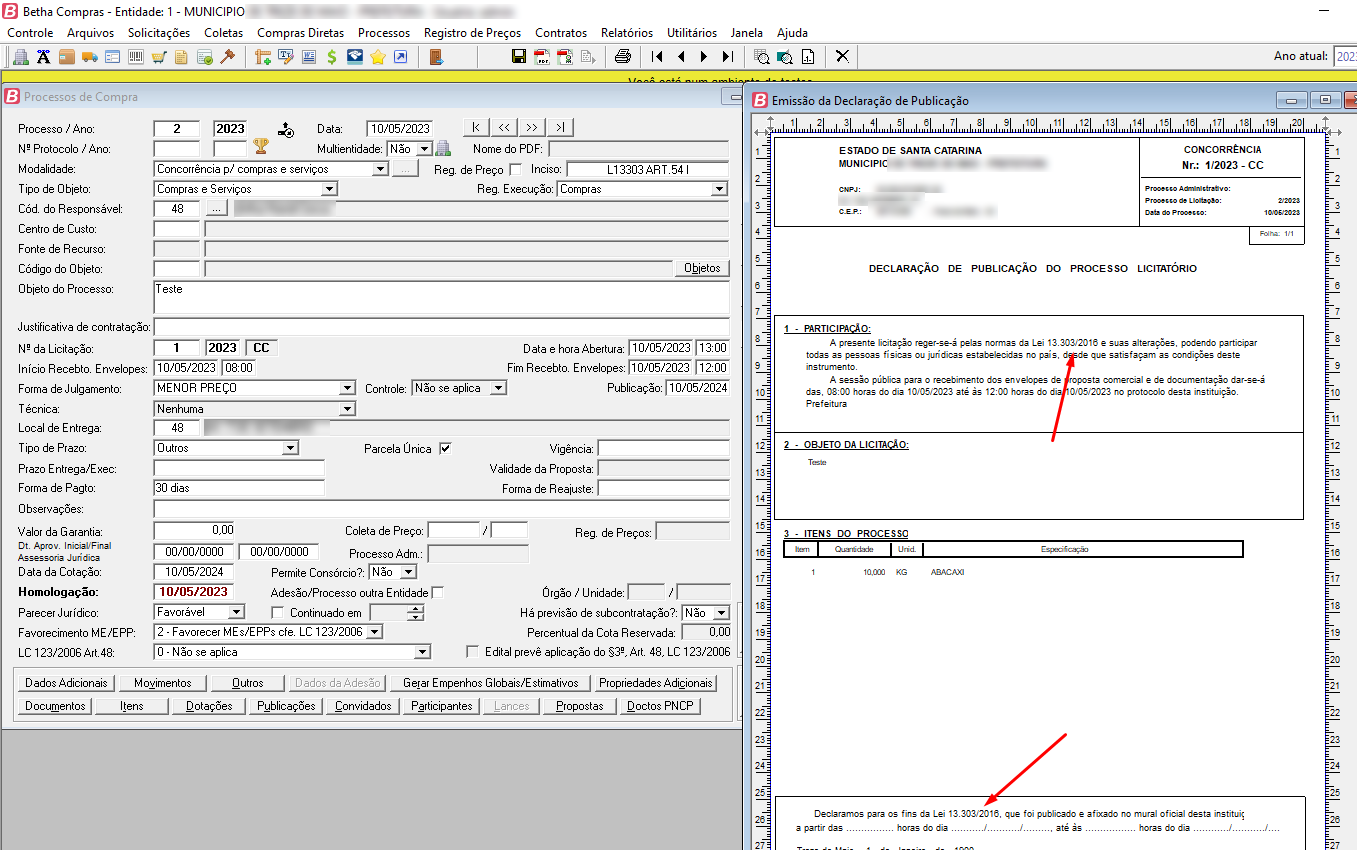Click the Objeto do Processo text area
Screen dimensions: 1357x850
pos(441,297)
